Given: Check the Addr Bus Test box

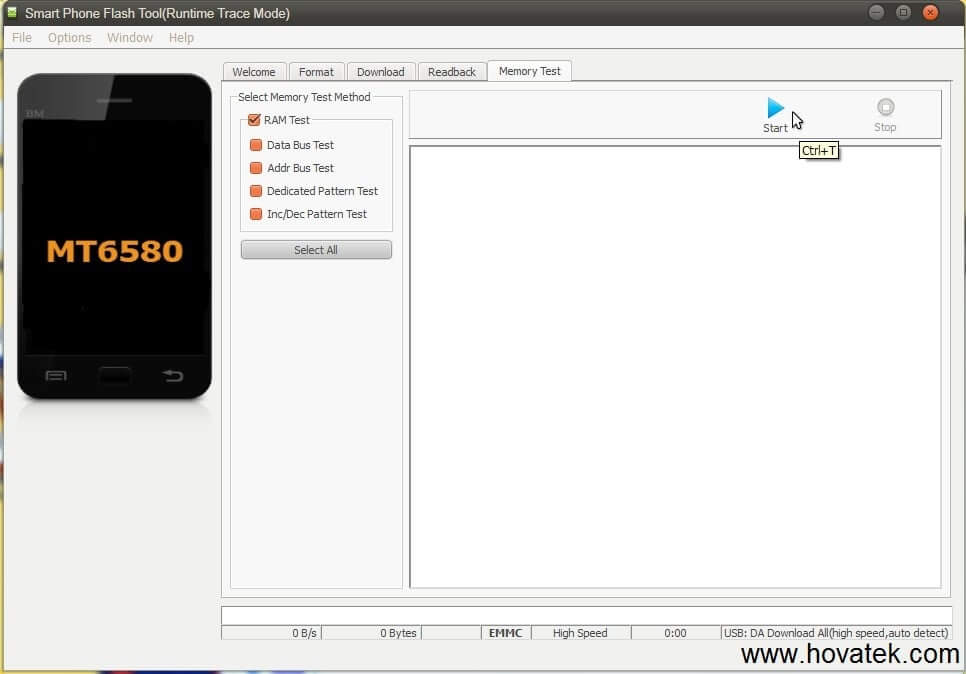Looking at the screenshot, I should click(x=256, y=168).
